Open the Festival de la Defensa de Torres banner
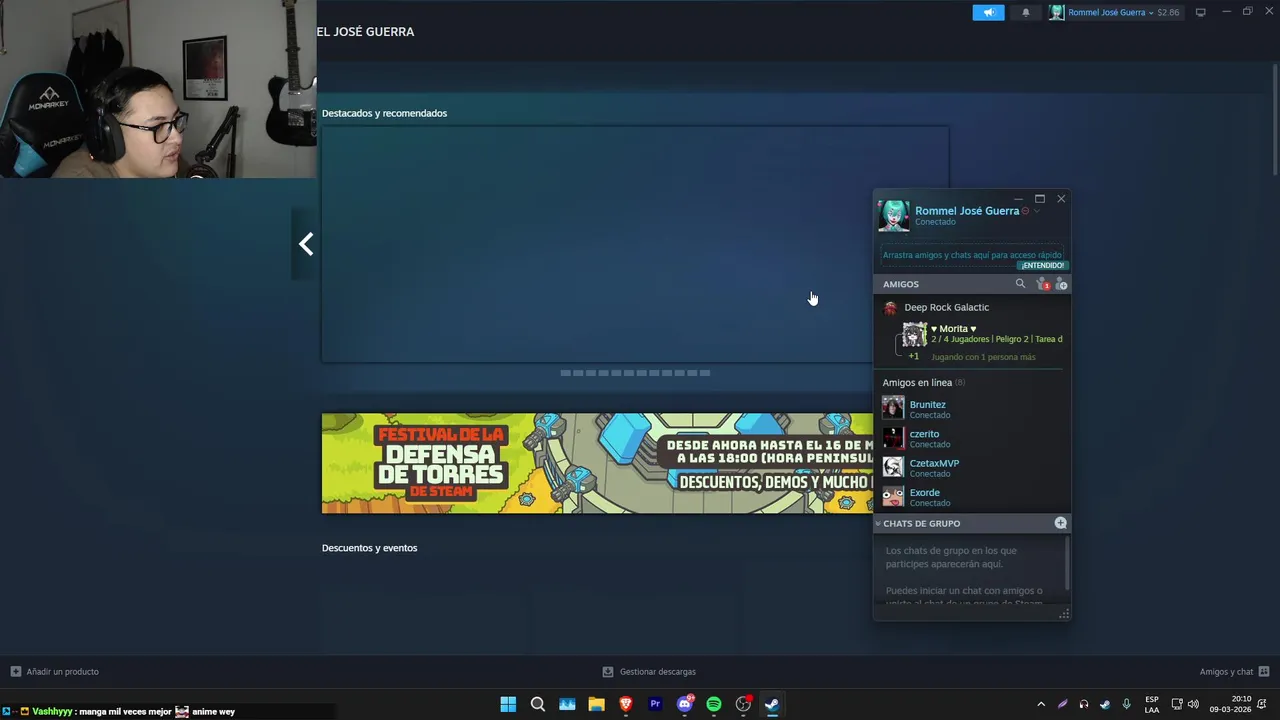This screenshot has height=720, width=1280. (x=597, y=463)
